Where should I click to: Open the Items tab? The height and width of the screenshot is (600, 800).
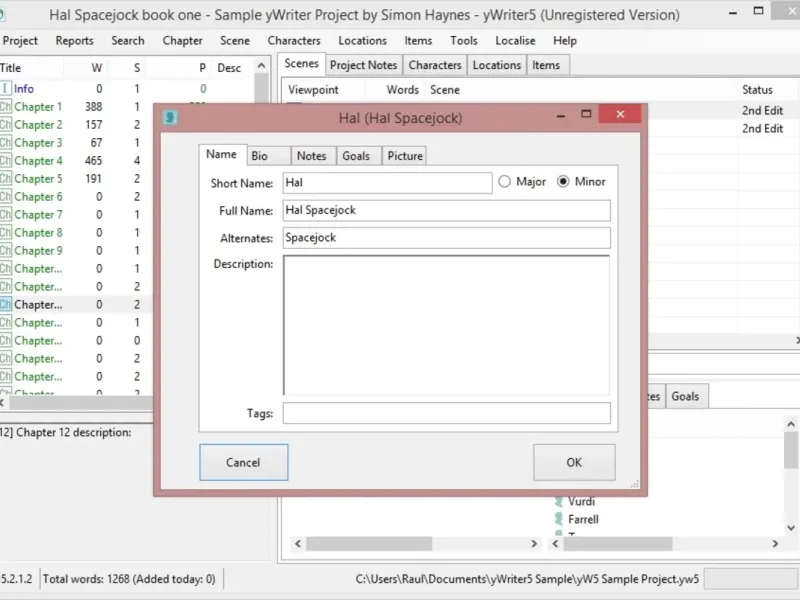546,65
